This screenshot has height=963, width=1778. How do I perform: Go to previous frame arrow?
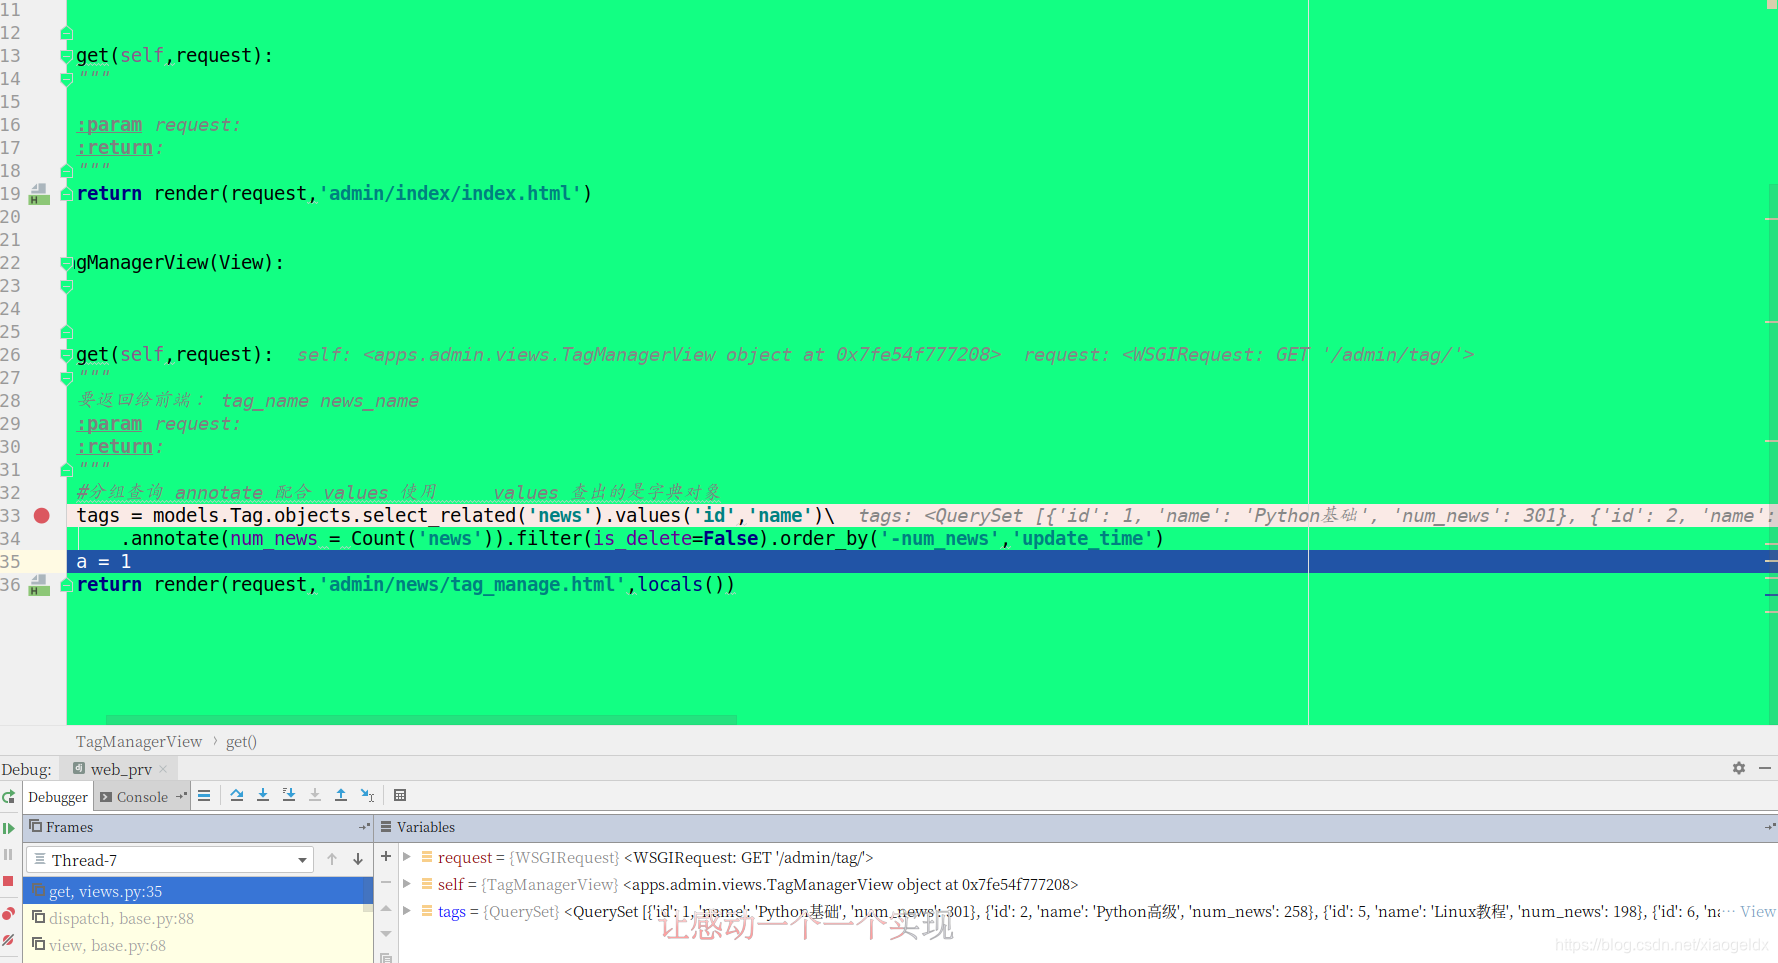[332, 859]
